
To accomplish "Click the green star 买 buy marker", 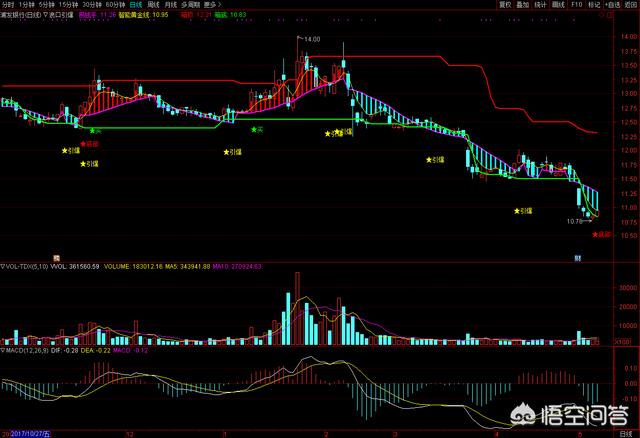I will pyautogui.click(x=95, y=131).
